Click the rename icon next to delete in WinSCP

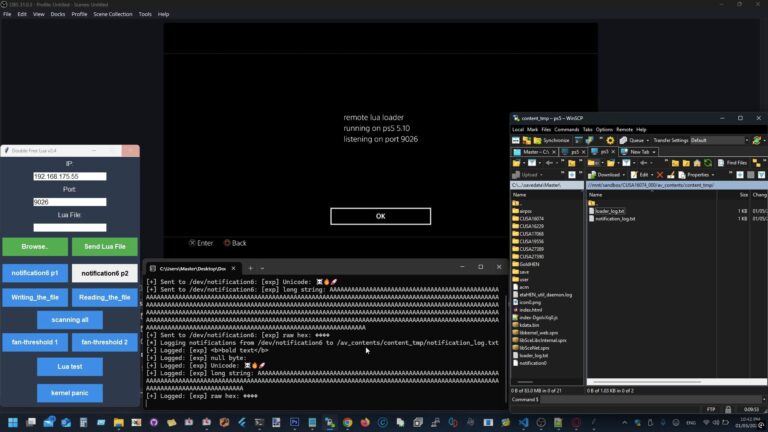tap(671, 175)
